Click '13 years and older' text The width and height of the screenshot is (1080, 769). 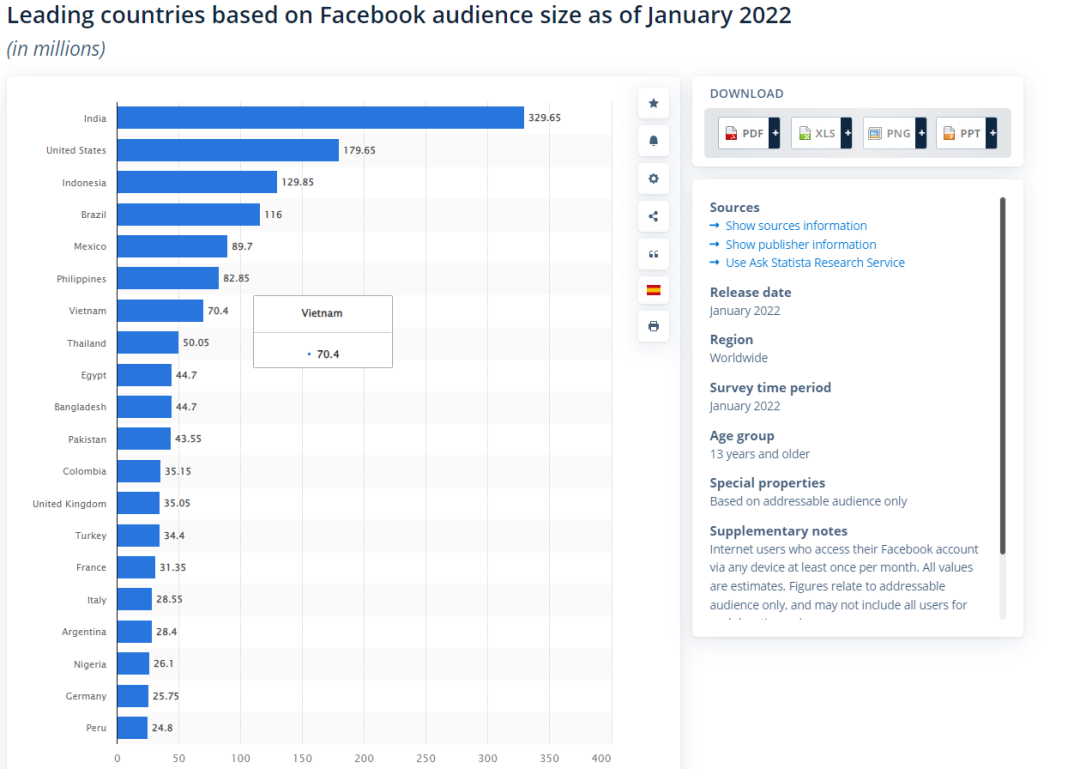(760, 454)
